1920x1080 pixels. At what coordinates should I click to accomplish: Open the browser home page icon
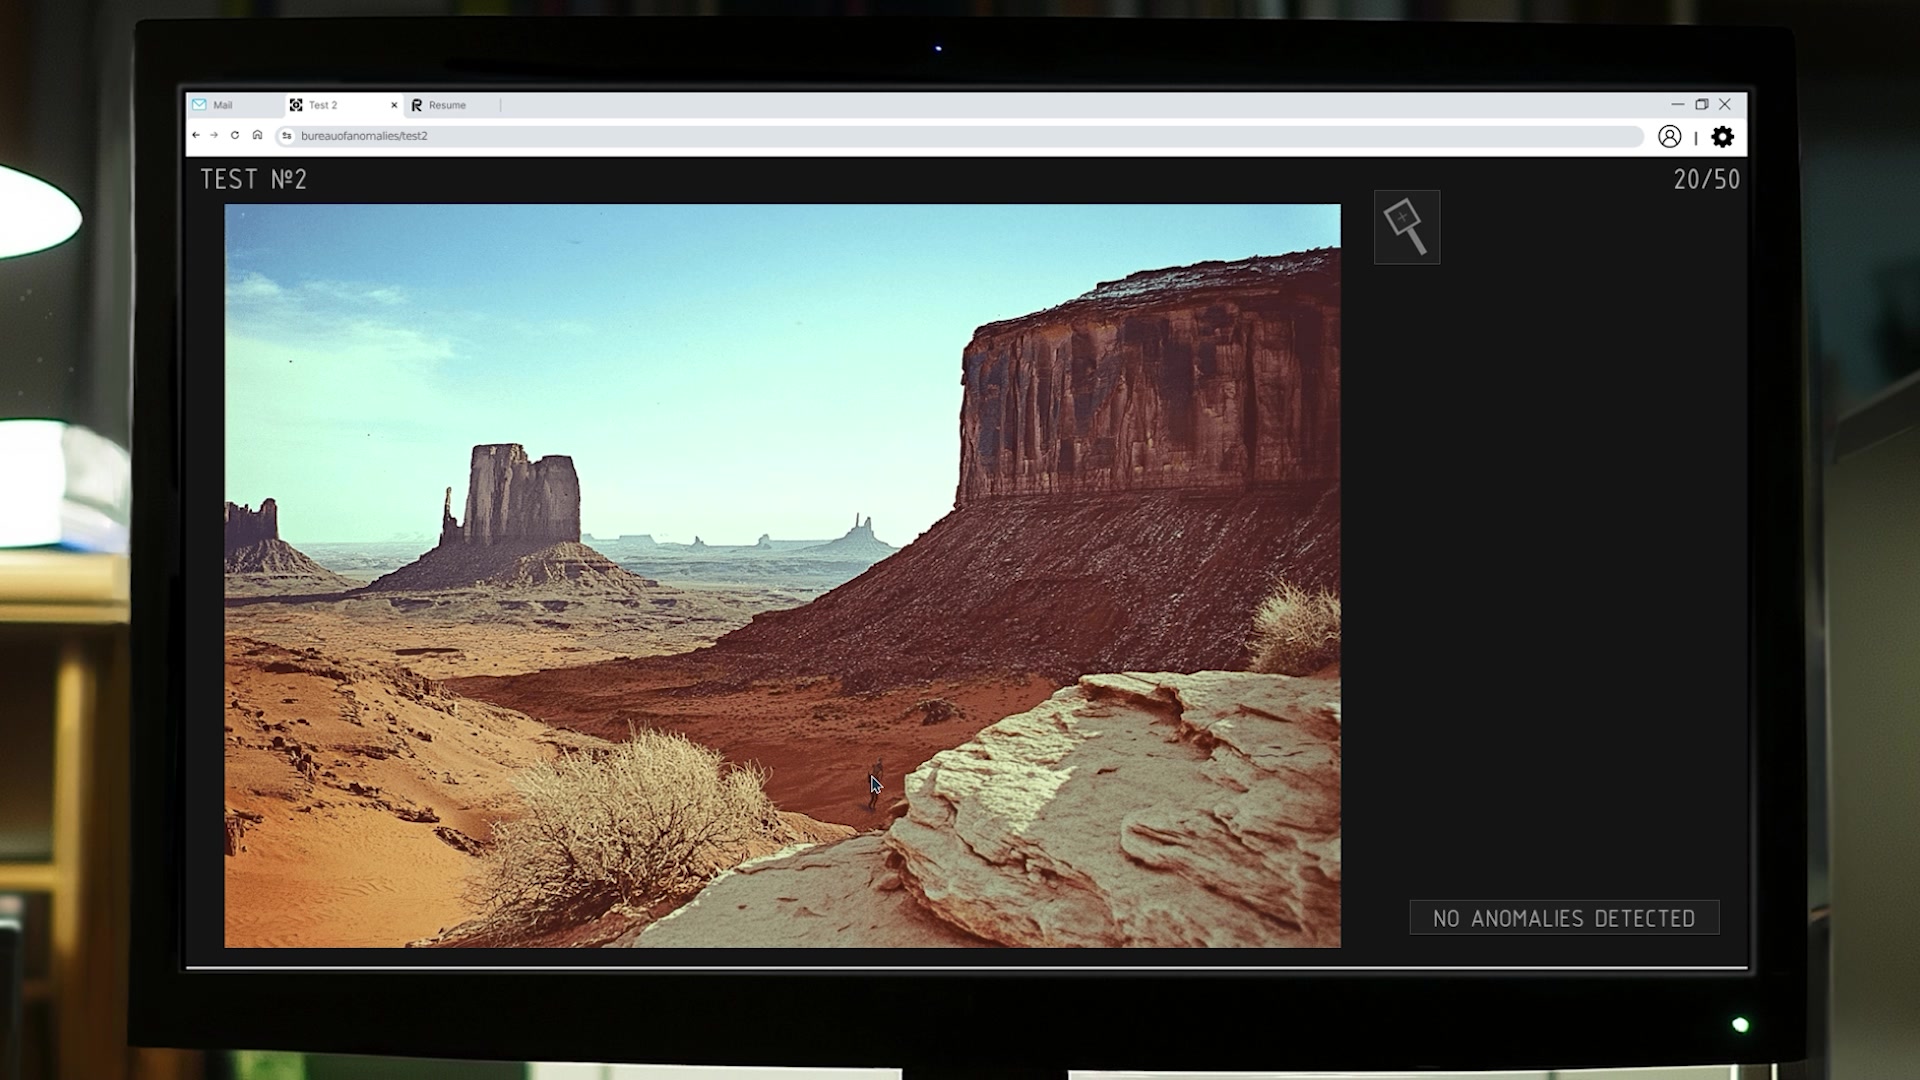pyautogui.click(x=257, y=135)
